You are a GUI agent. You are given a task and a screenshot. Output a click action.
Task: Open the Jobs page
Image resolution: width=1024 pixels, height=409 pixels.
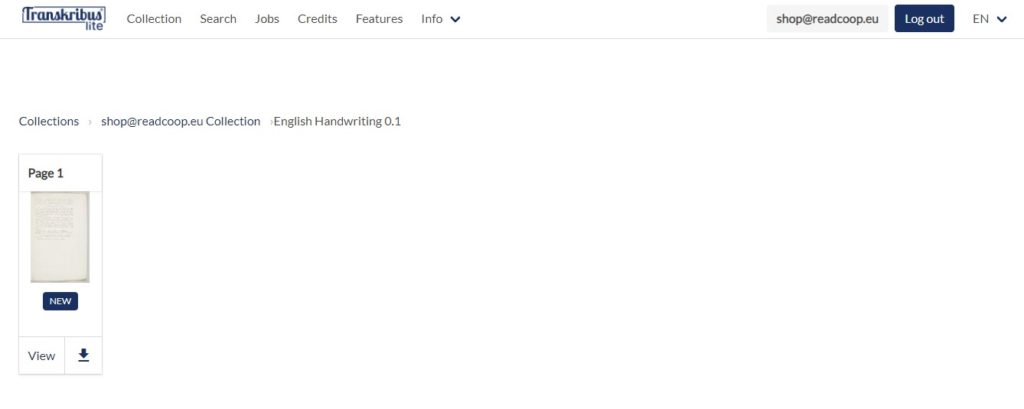point(267,19)
